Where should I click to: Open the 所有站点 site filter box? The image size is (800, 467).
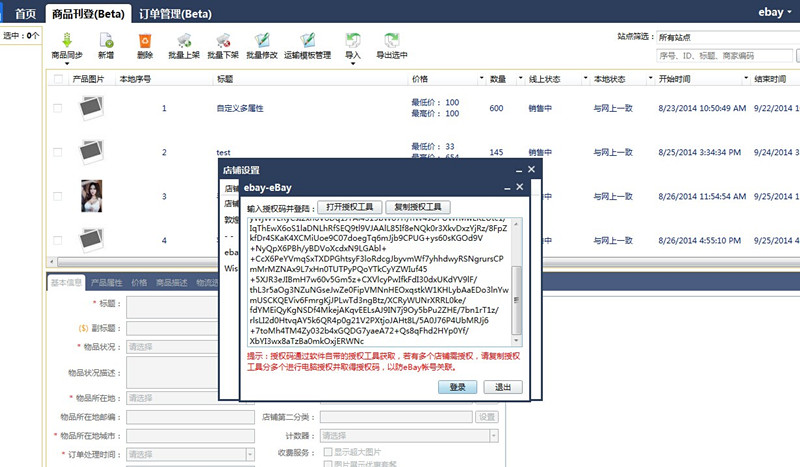click(728, 37)
